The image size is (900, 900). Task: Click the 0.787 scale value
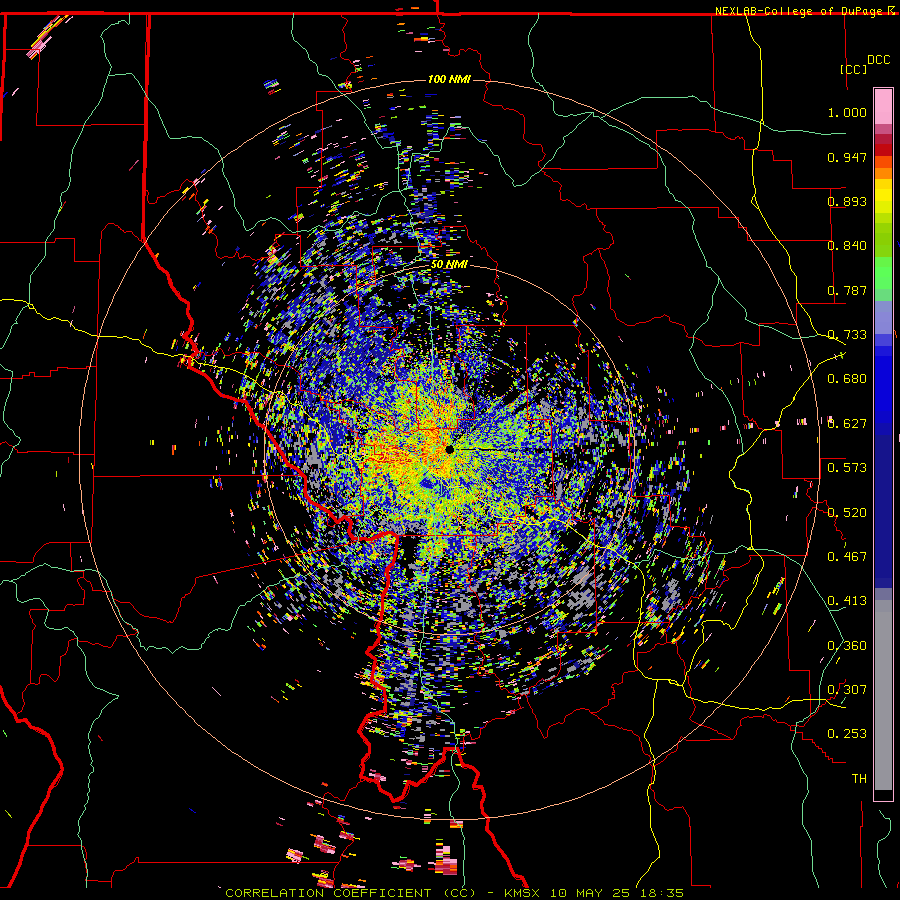(x=847, y=290)
